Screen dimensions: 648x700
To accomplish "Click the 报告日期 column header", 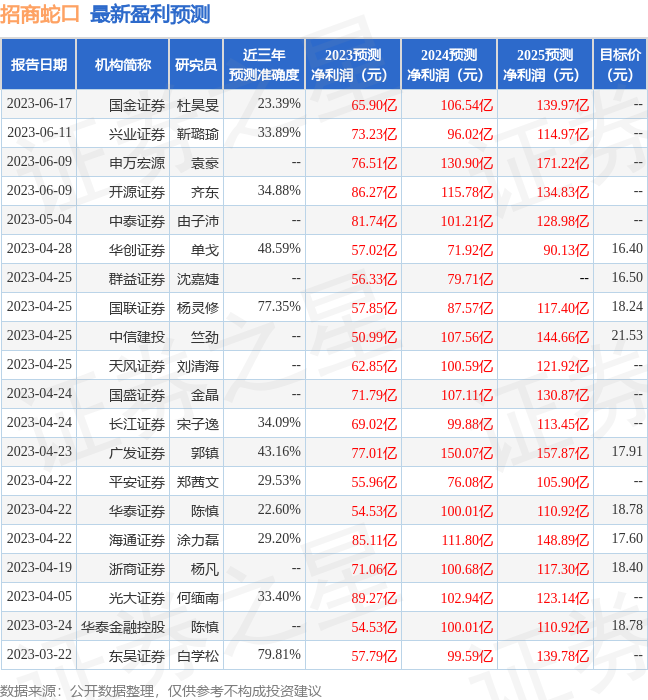I will 39,65.
